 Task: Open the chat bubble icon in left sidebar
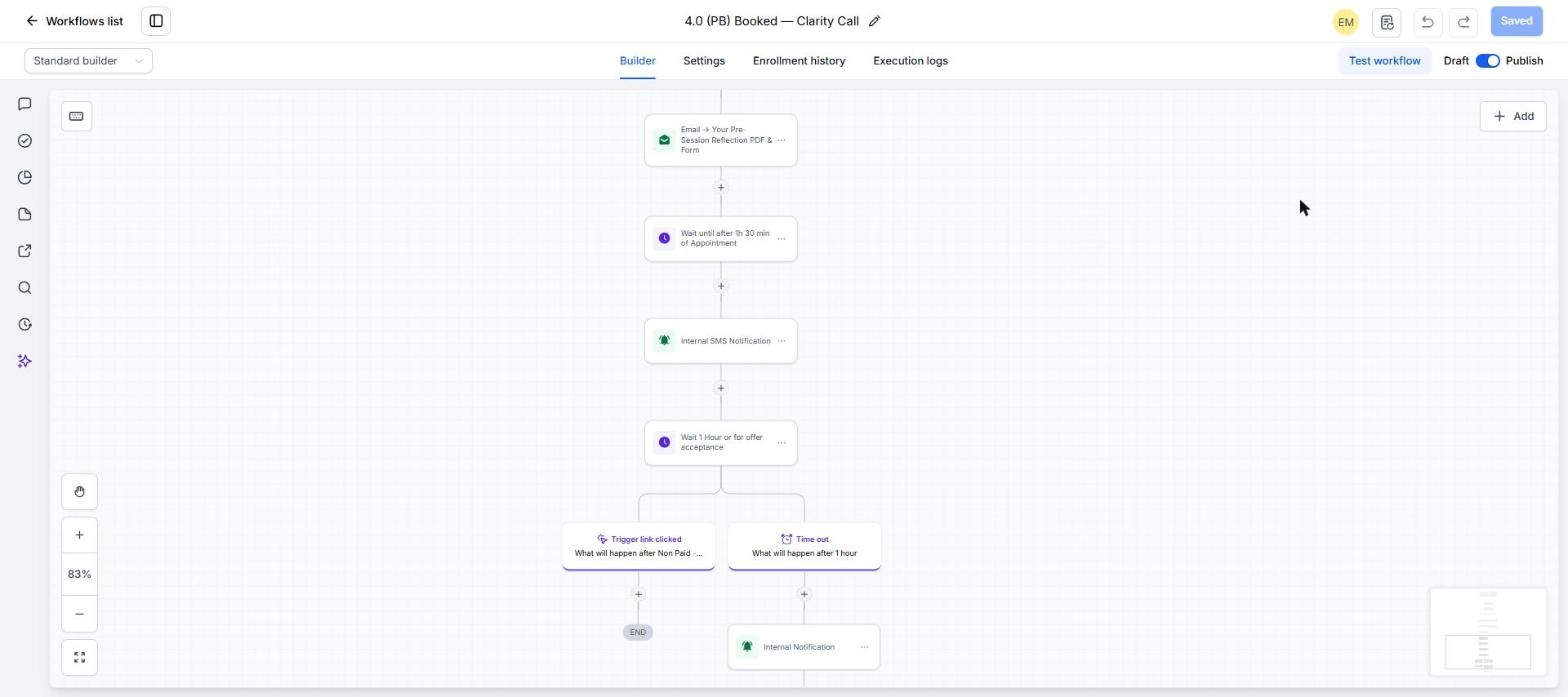[x=25, y=104]
